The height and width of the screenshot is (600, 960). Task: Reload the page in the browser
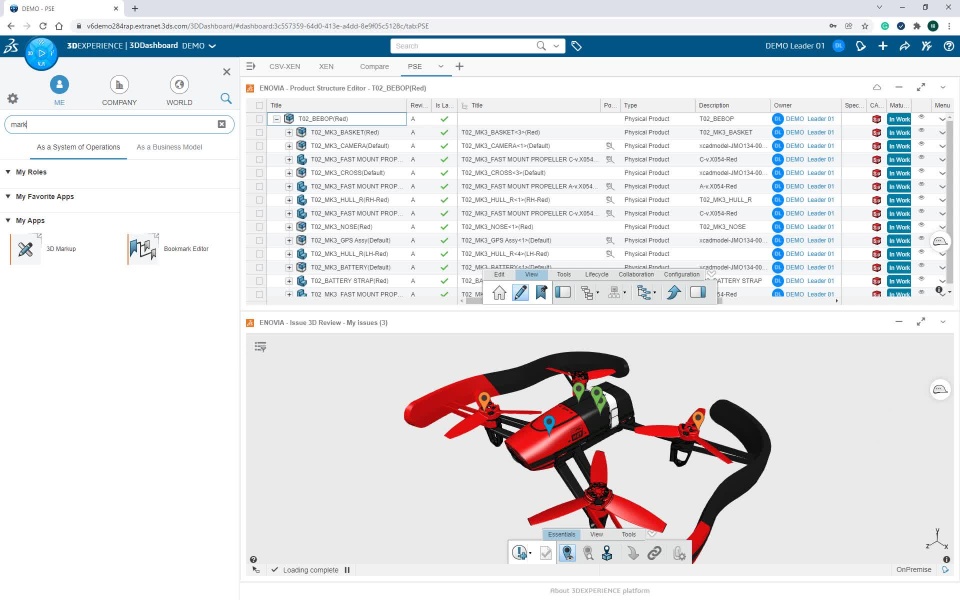42,26
